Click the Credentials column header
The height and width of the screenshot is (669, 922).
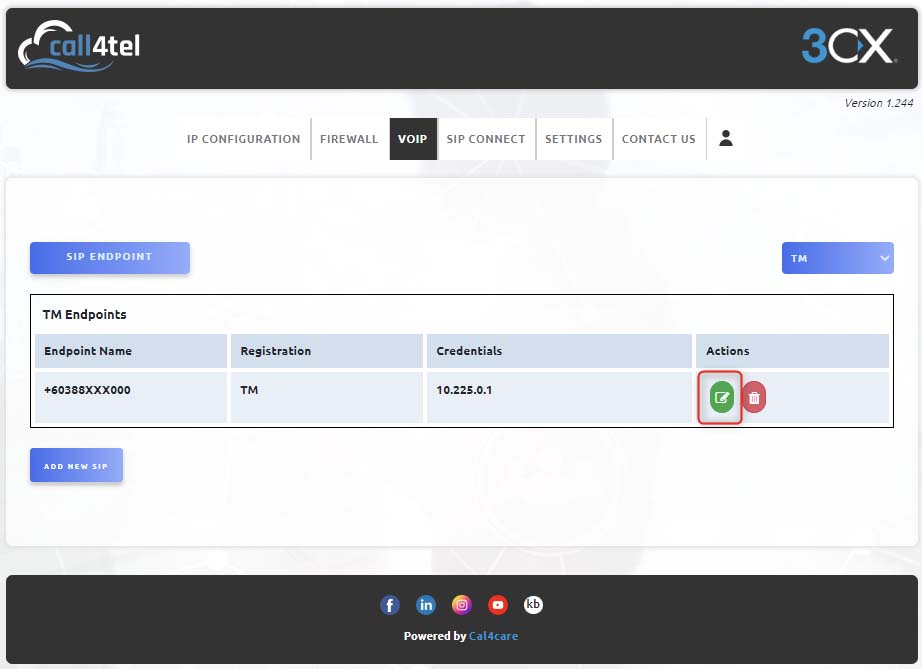tap(559, 351)
